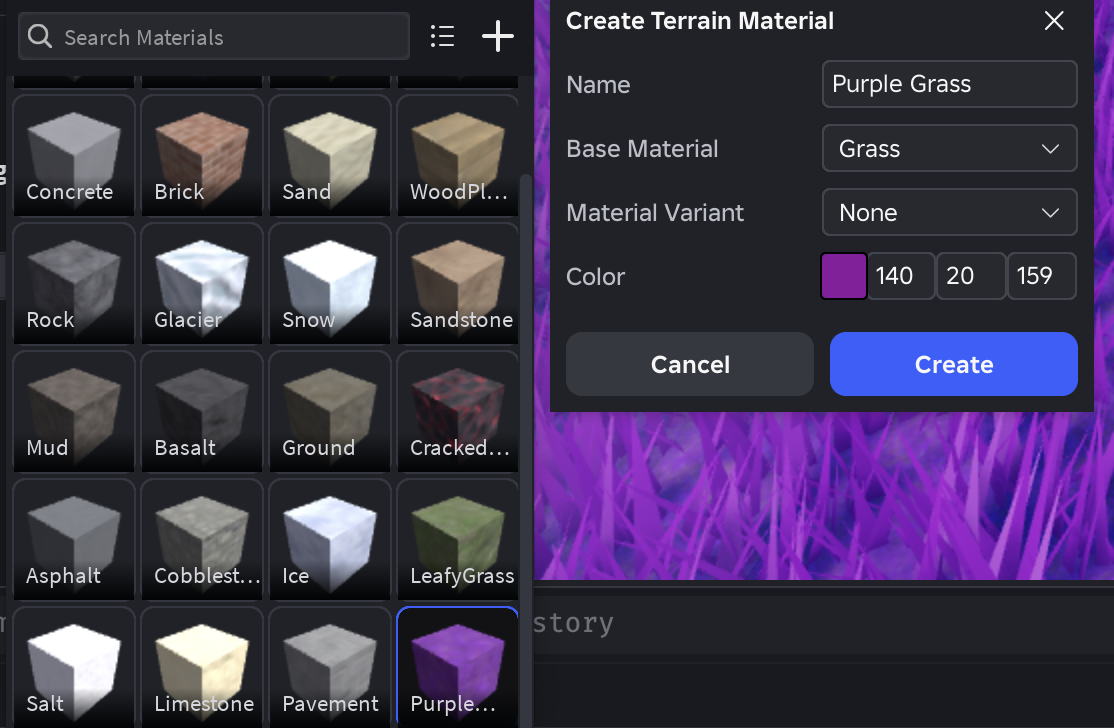Open the Base Material dropdown set to Grass
Viewport: 1114px width, 728px height.
949,148
